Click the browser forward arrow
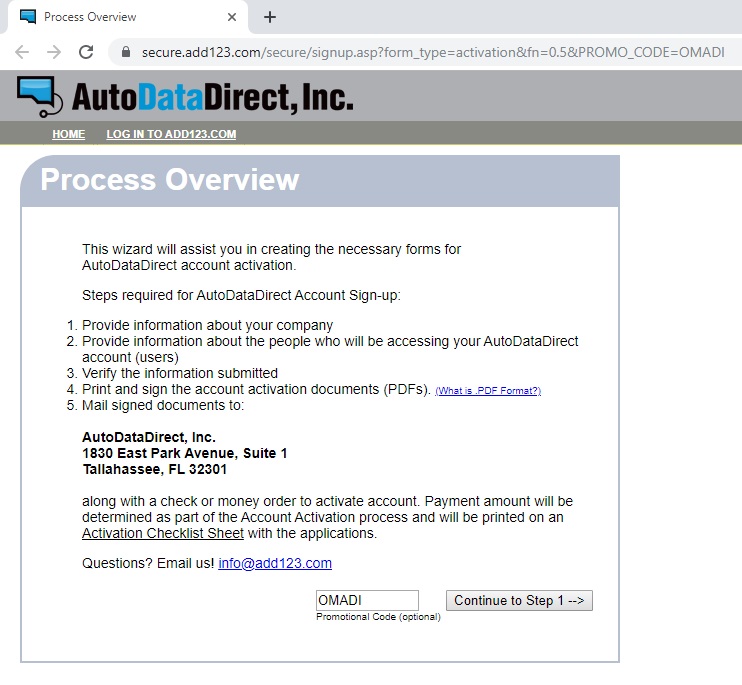 (54, 52)
